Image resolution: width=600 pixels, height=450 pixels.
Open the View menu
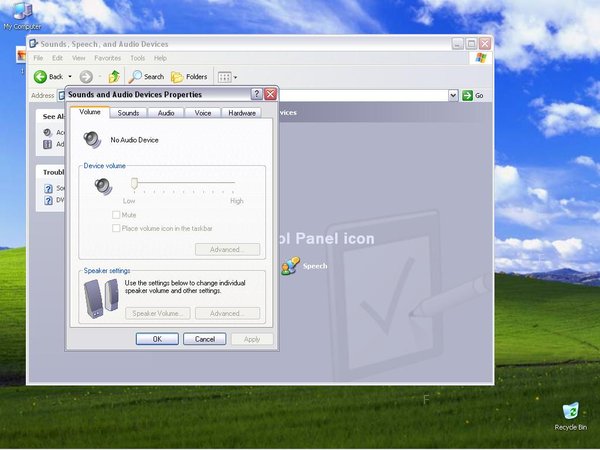[x=78, y=58]
